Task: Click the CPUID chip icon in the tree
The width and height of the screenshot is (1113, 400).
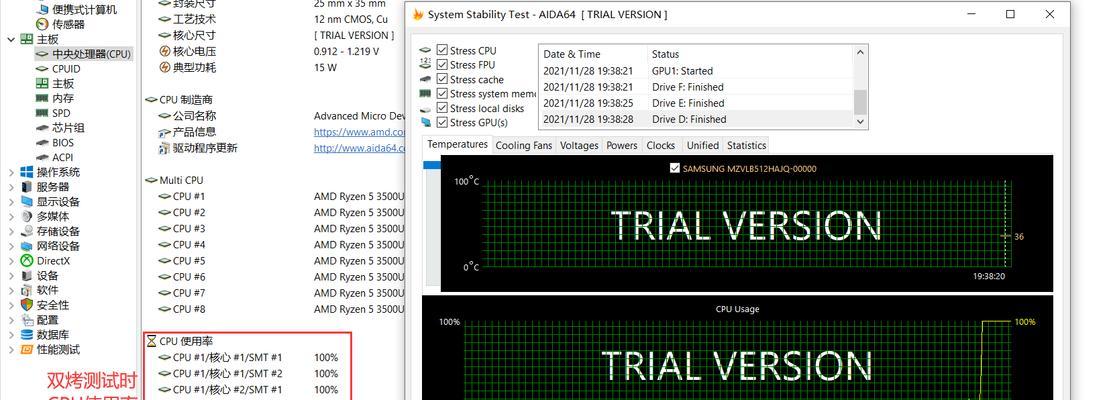Action: coord(42,69)
